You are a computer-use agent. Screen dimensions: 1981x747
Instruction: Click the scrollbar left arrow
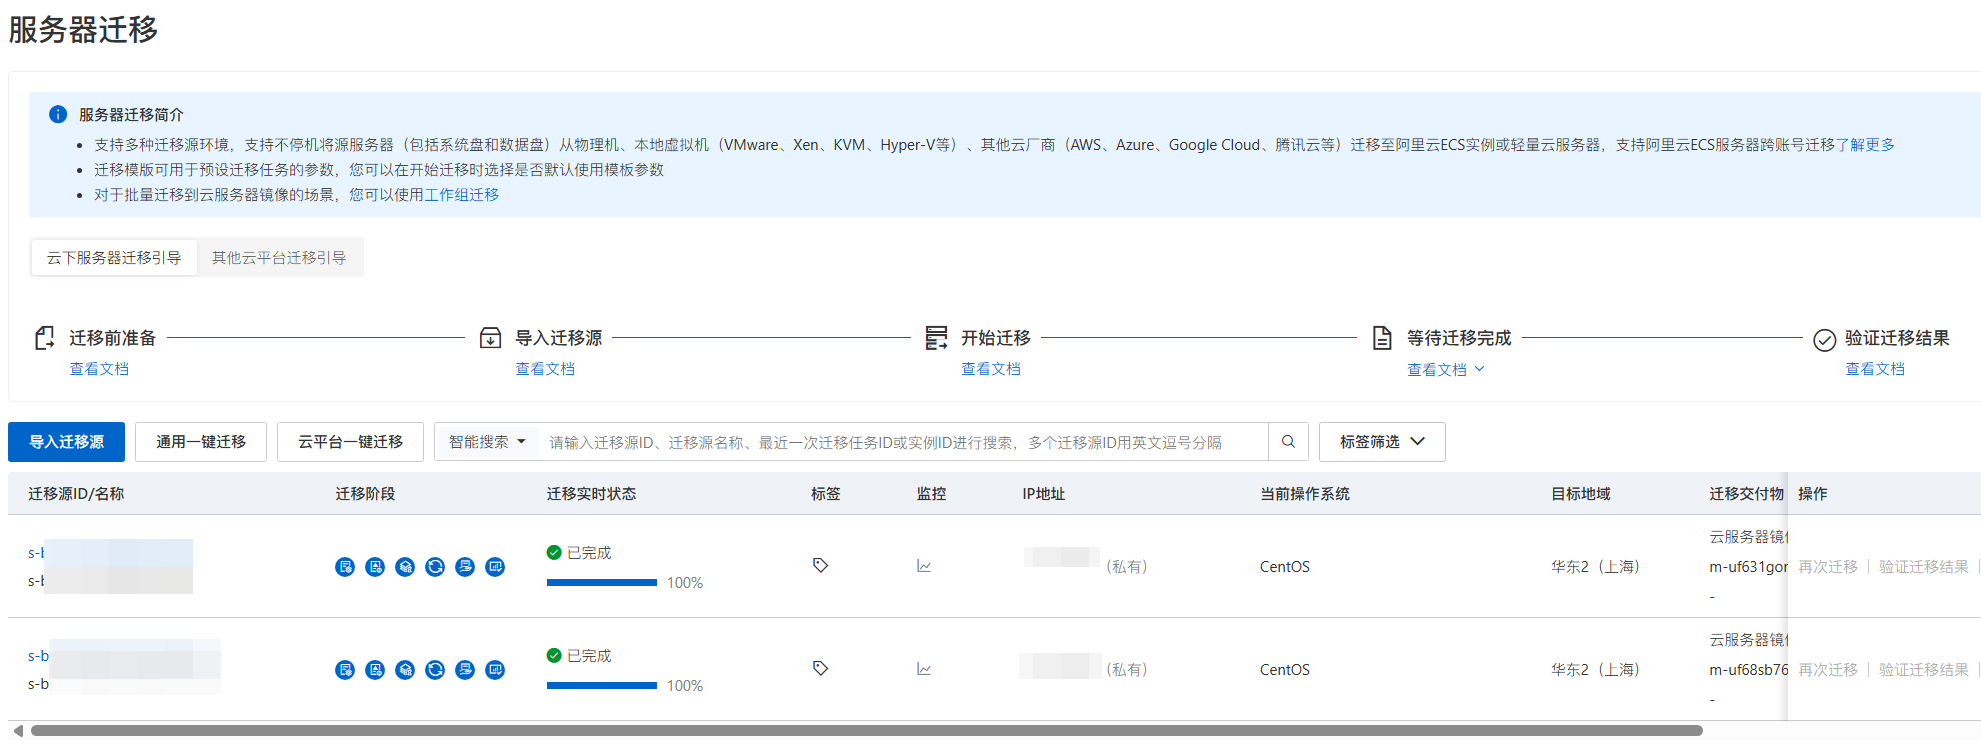click(18, 731)
